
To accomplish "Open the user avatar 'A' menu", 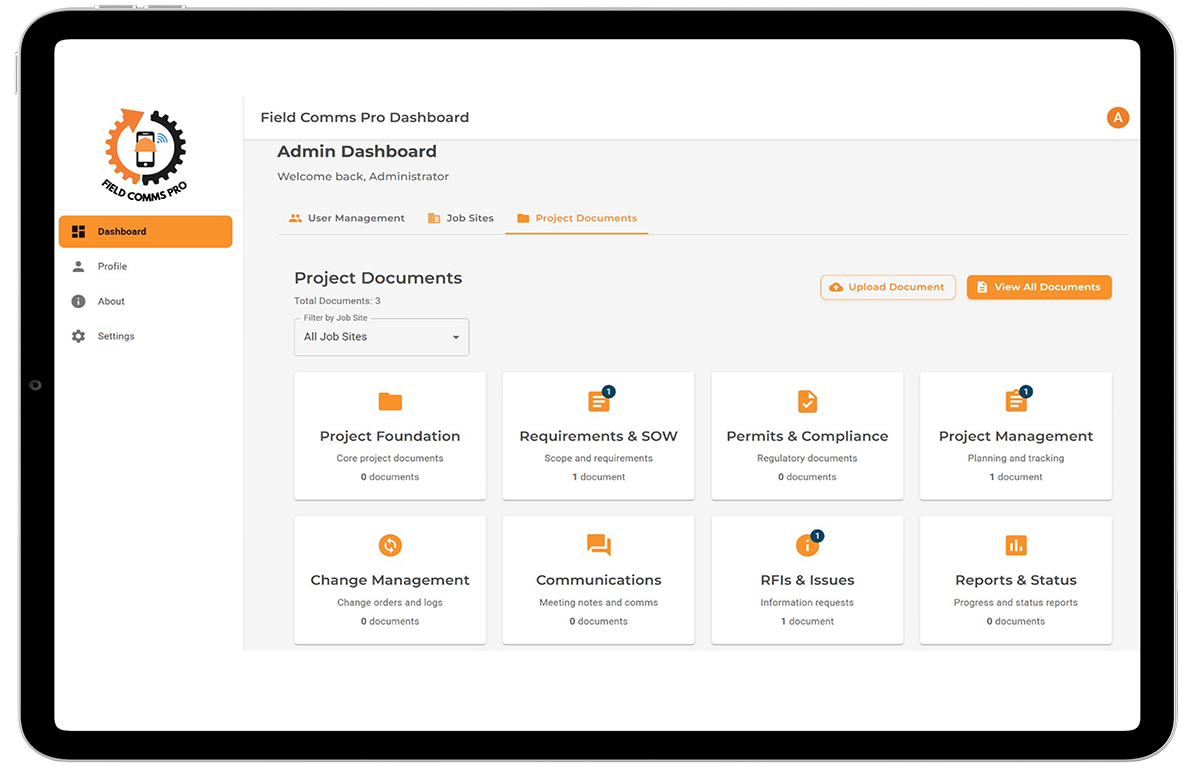I will click(x=1118, y=118).
